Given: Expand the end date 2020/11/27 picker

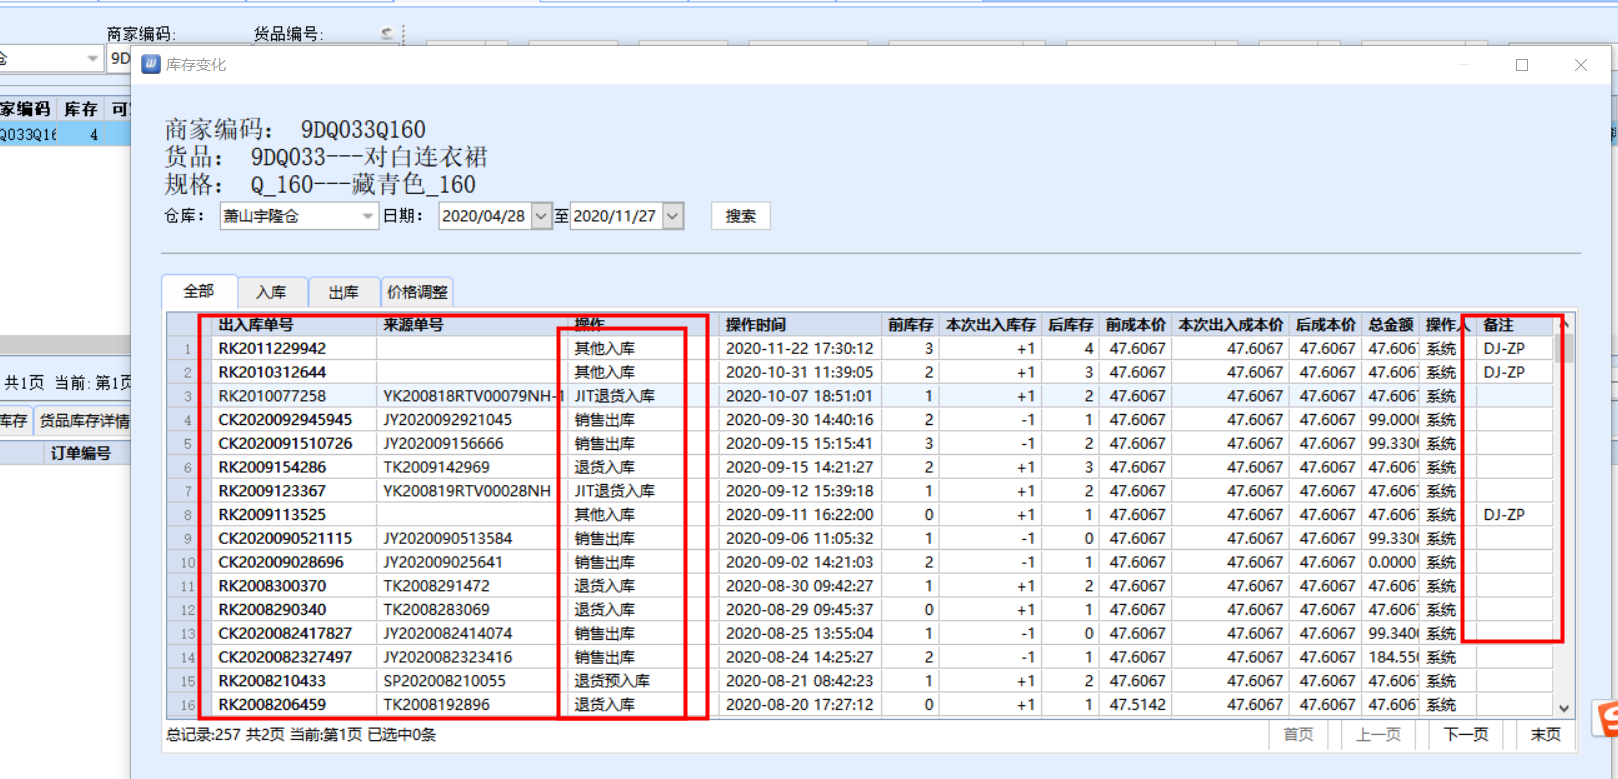Looking at the screenshot, I should click(x=673, y=216).
